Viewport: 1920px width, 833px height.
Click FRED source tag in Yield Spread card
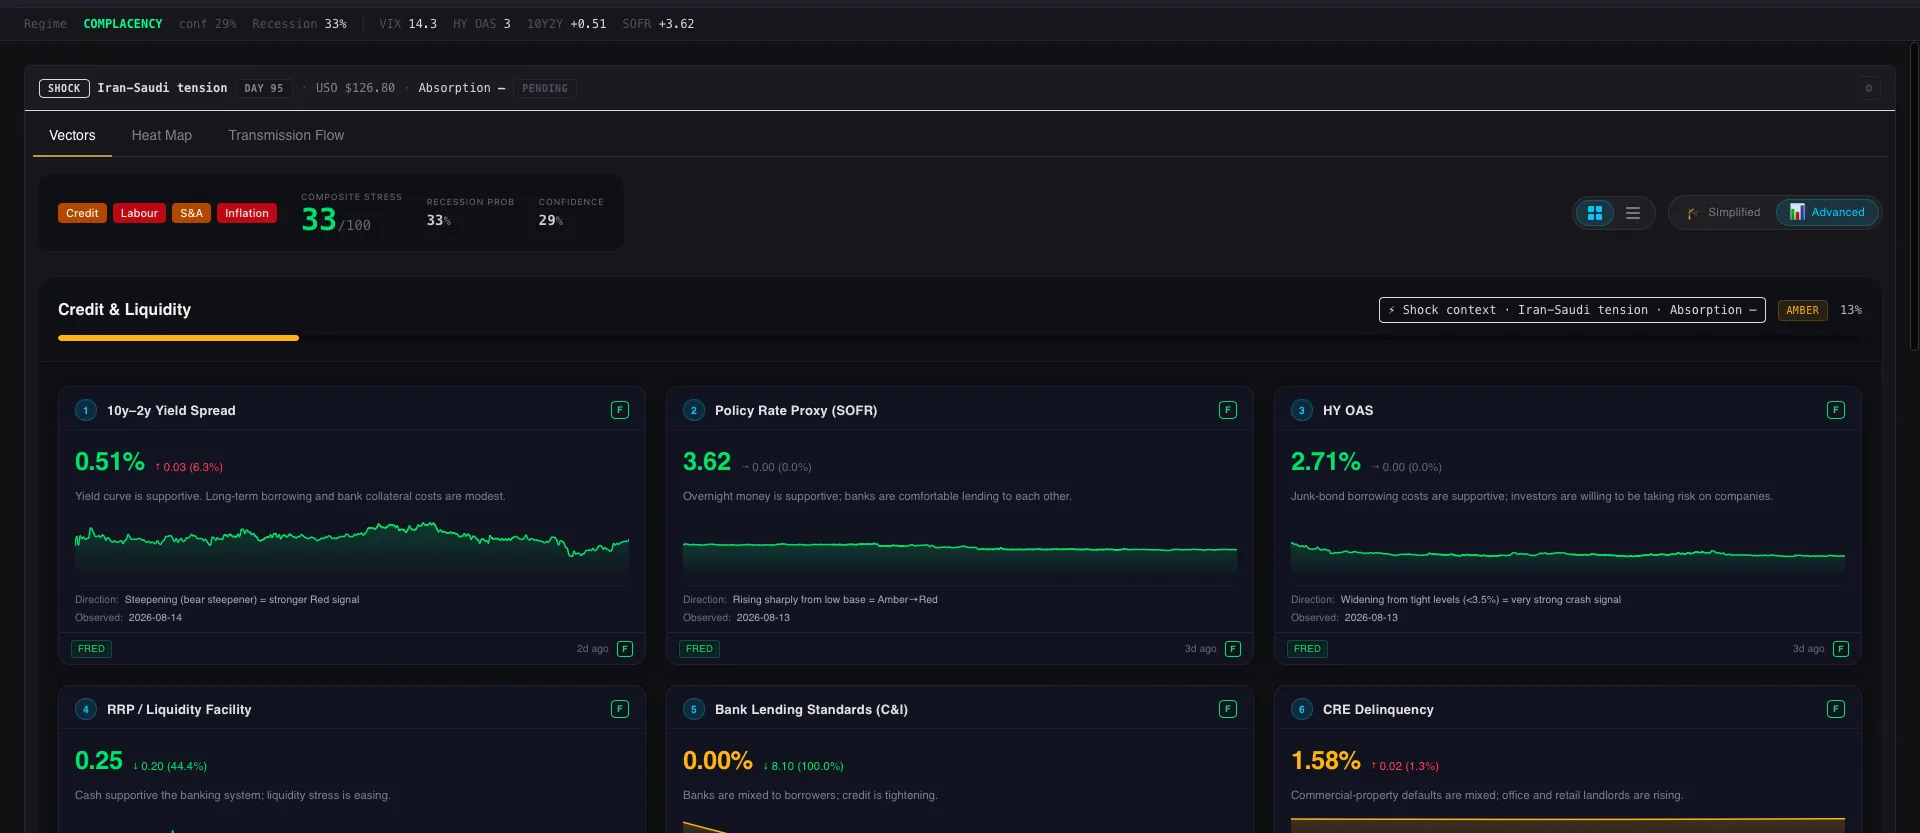point(91,649)
